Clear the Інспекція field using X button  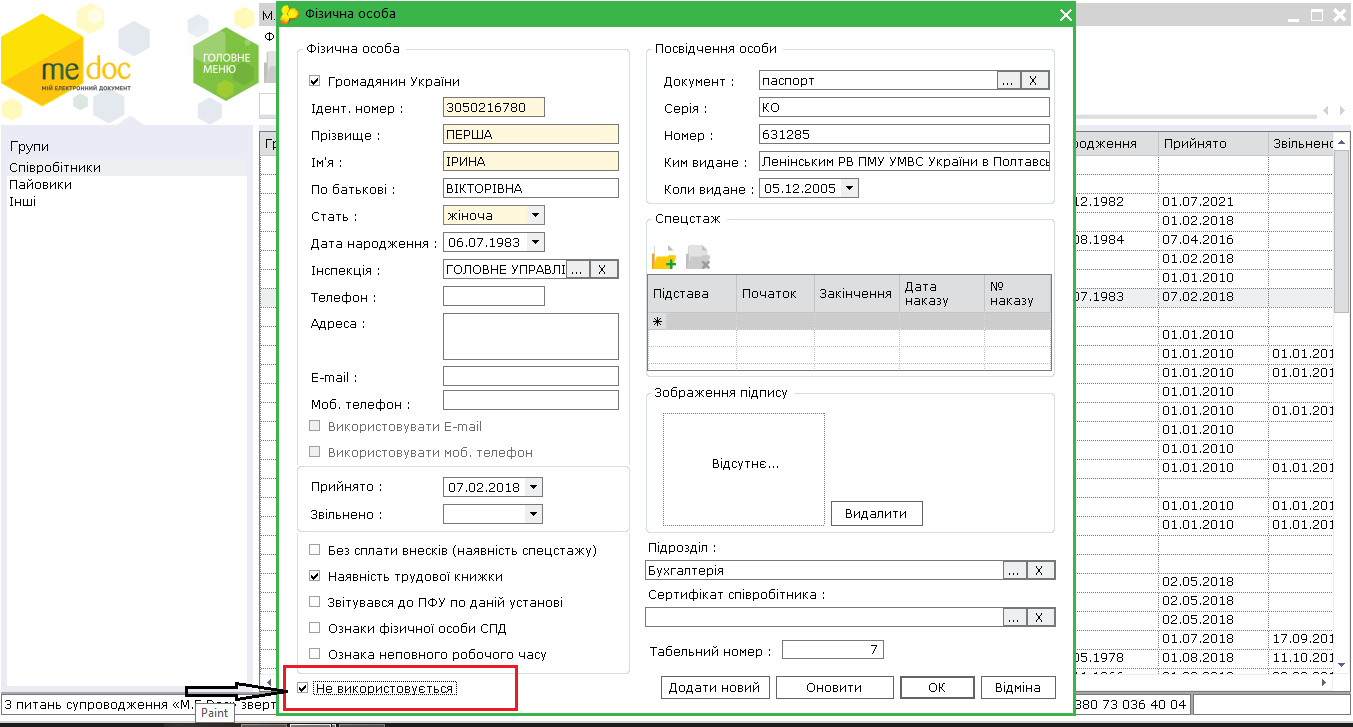tap(602, 269)
